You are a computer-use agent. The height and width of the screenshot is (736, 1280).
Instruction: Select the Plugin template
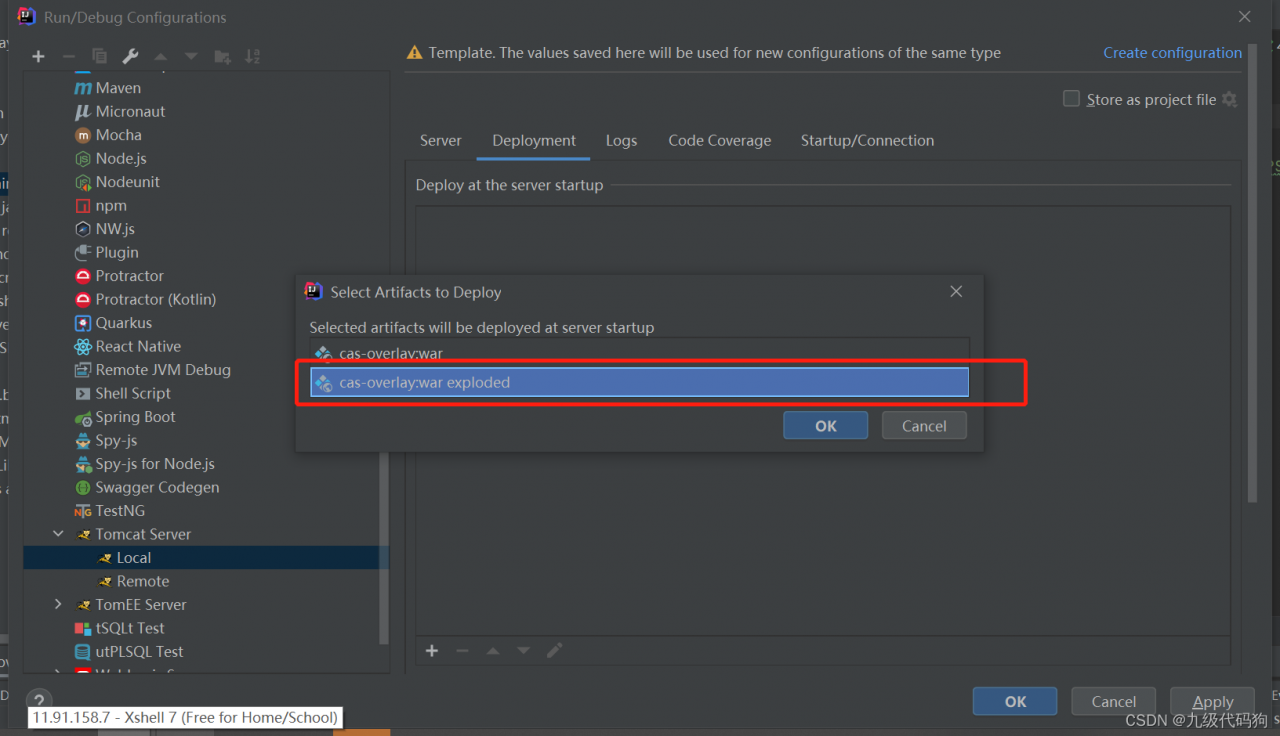(x=117, y=252)
